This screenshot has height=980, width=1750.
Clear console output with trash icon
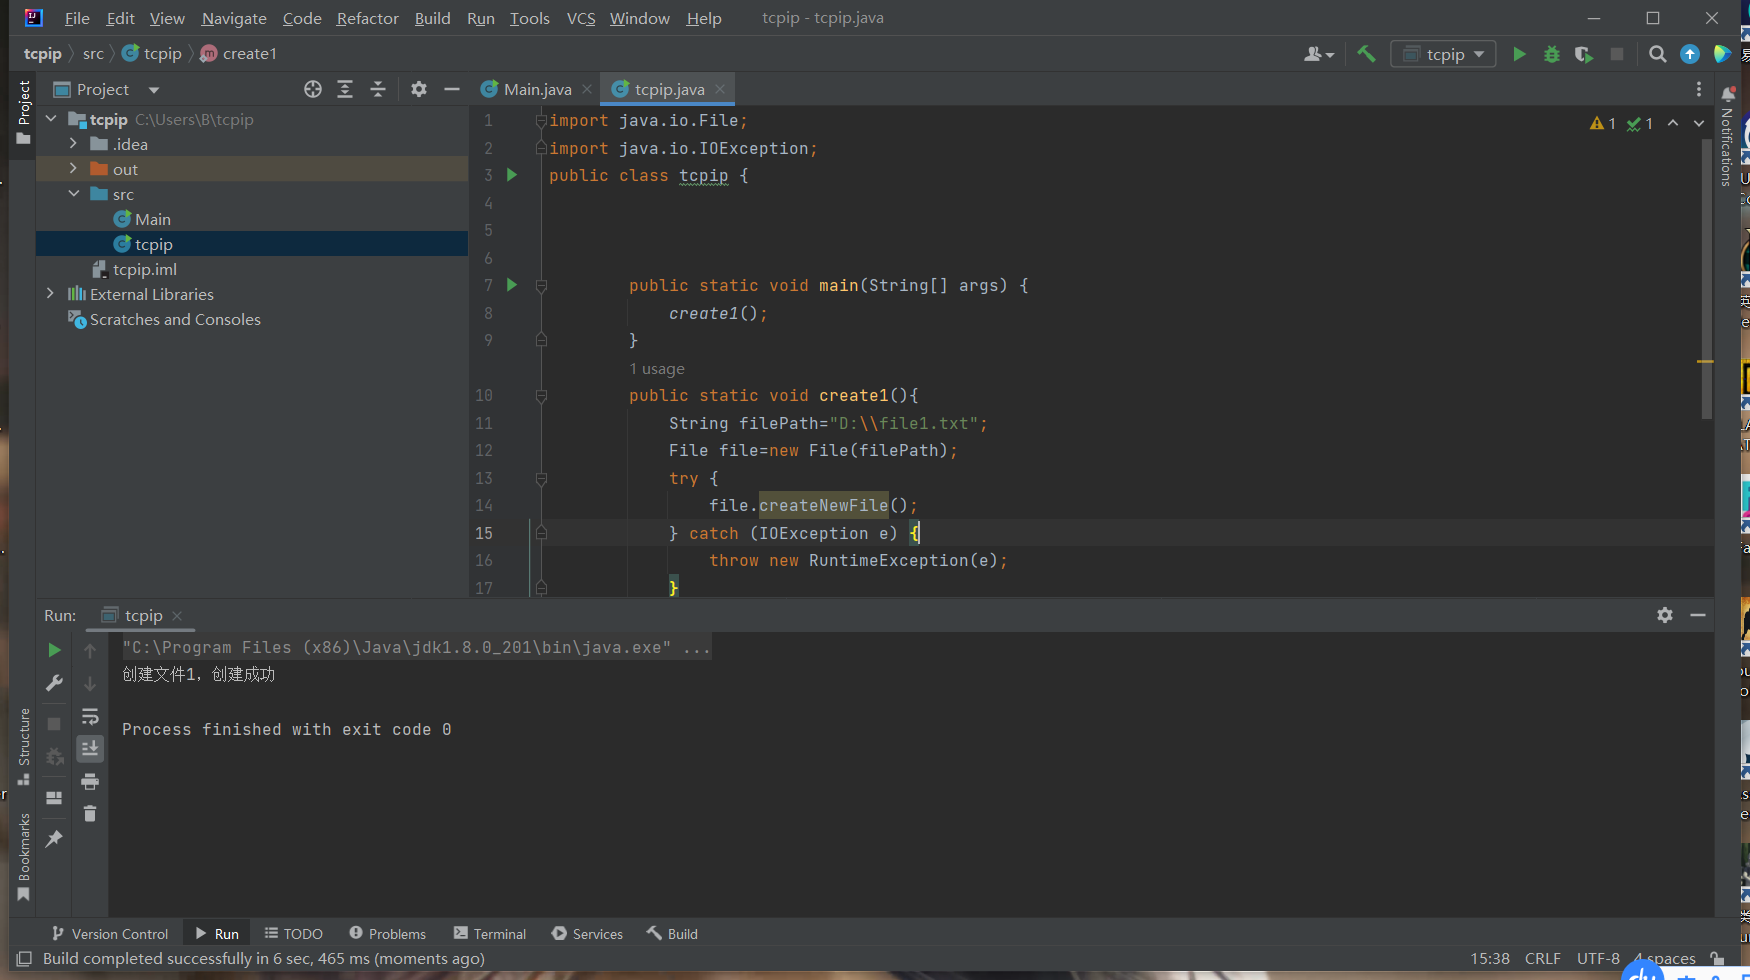tap(90, 814)
